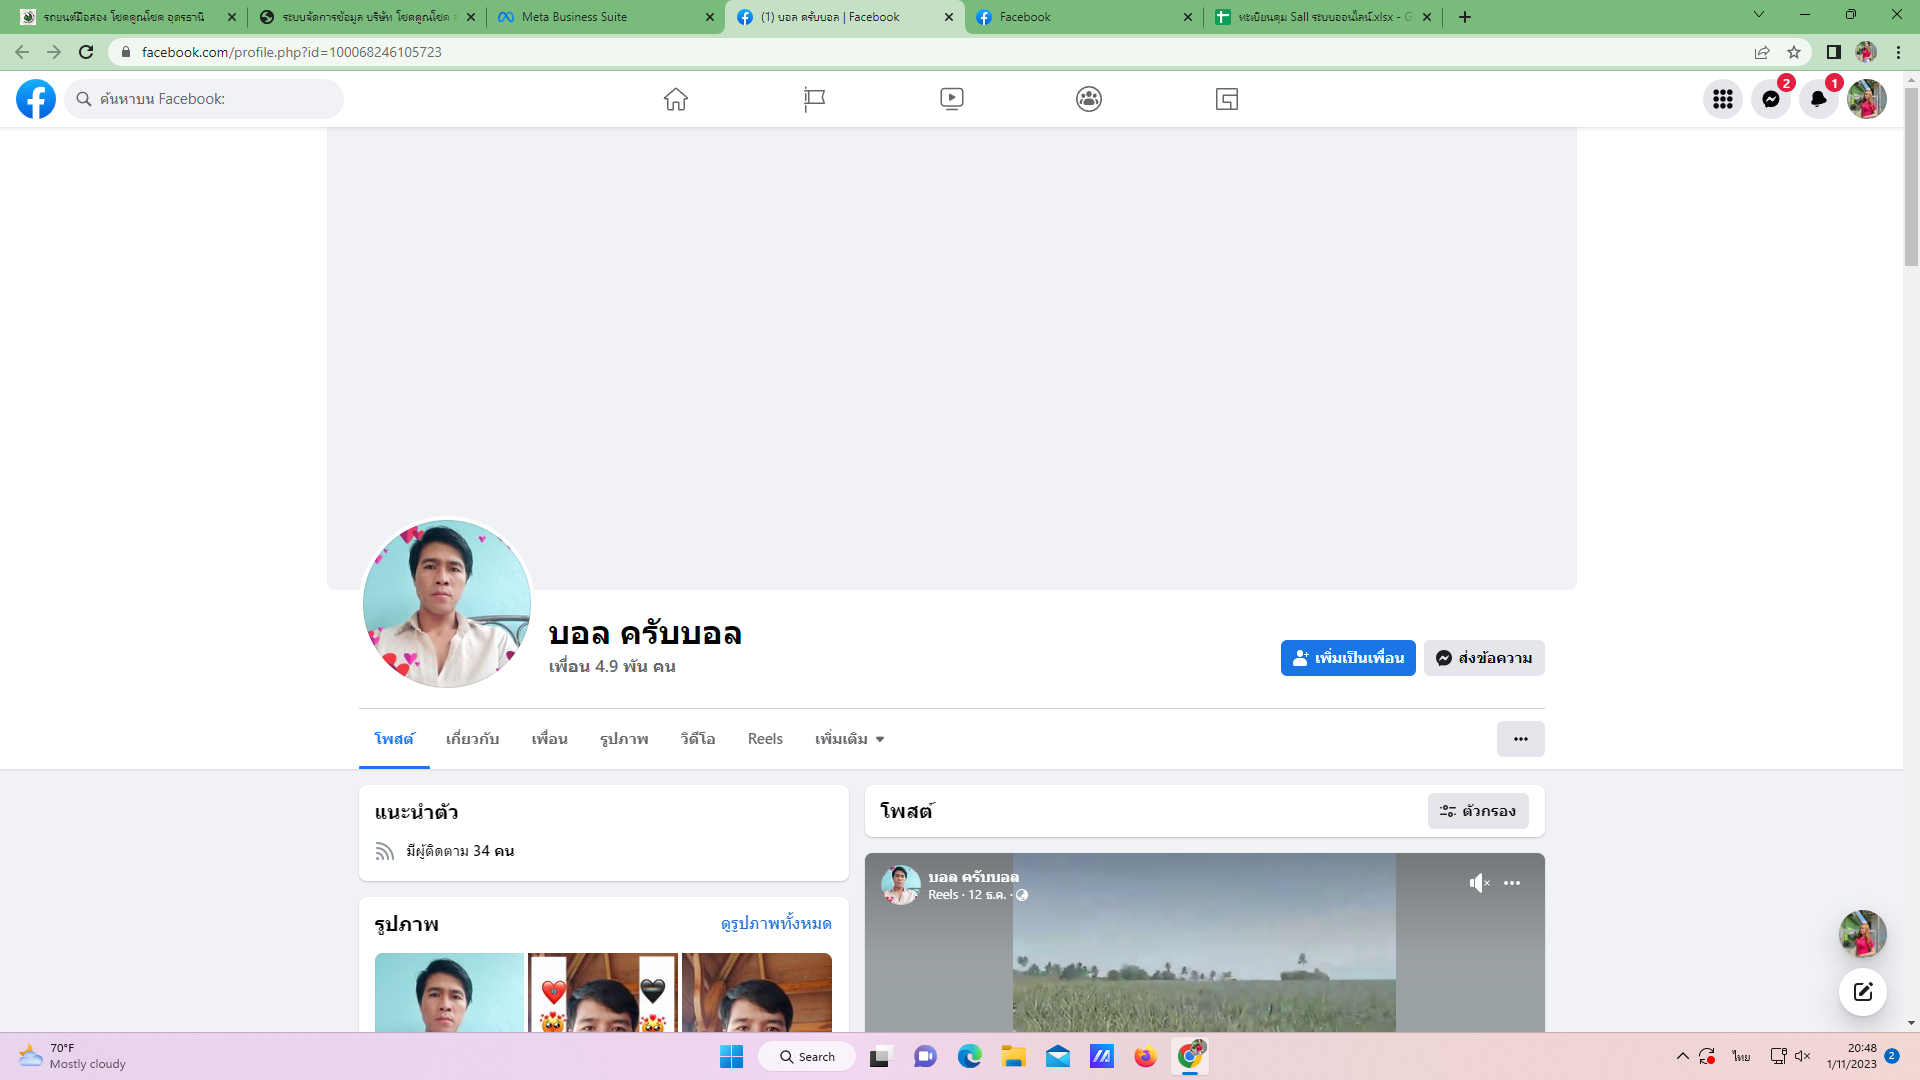Screen dimensions: 1920x1080
Task: Open the Gaming icon in top navigation
Action: point(1227,99)
